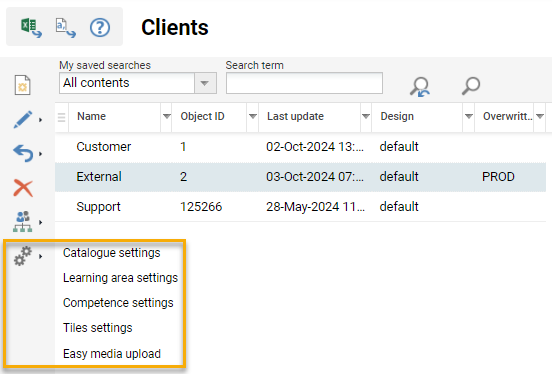The height and width of the screenshot is (374, 552).
Task: Click the gears settings icon
Action: pyautogui.click(x=23, y=256)
